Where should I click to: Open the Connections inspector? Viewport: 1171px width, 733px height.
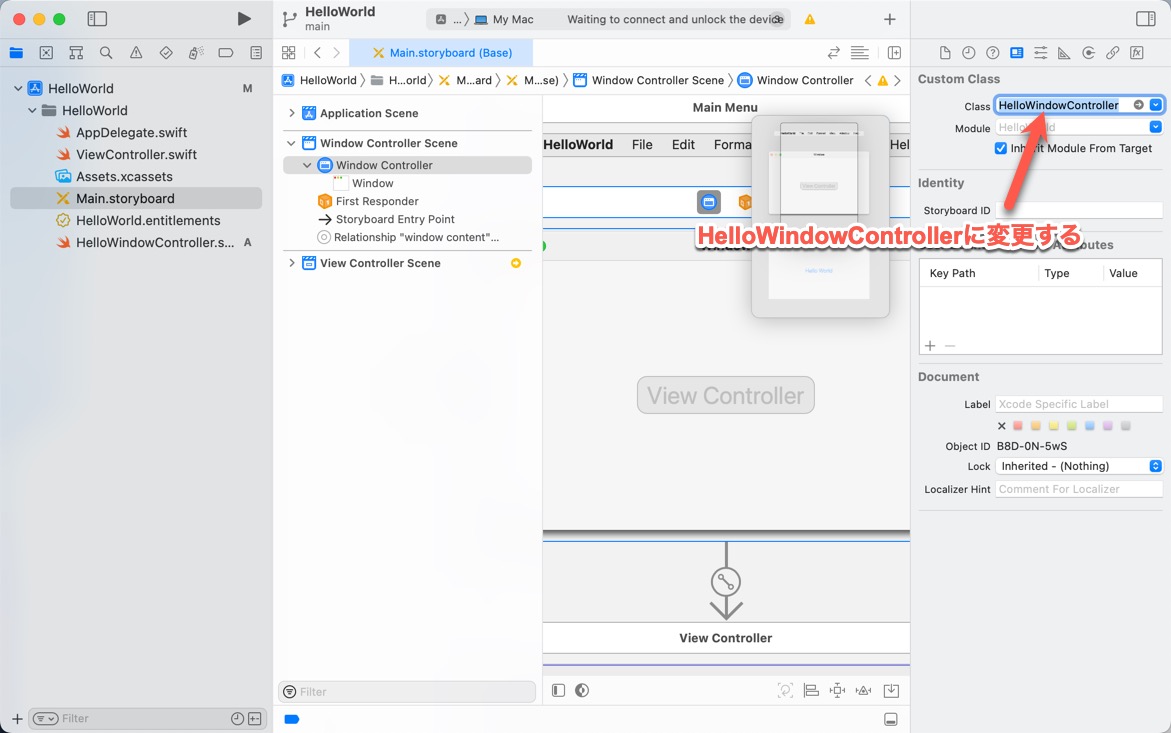pyautogui.click(x=1089, y=53)
